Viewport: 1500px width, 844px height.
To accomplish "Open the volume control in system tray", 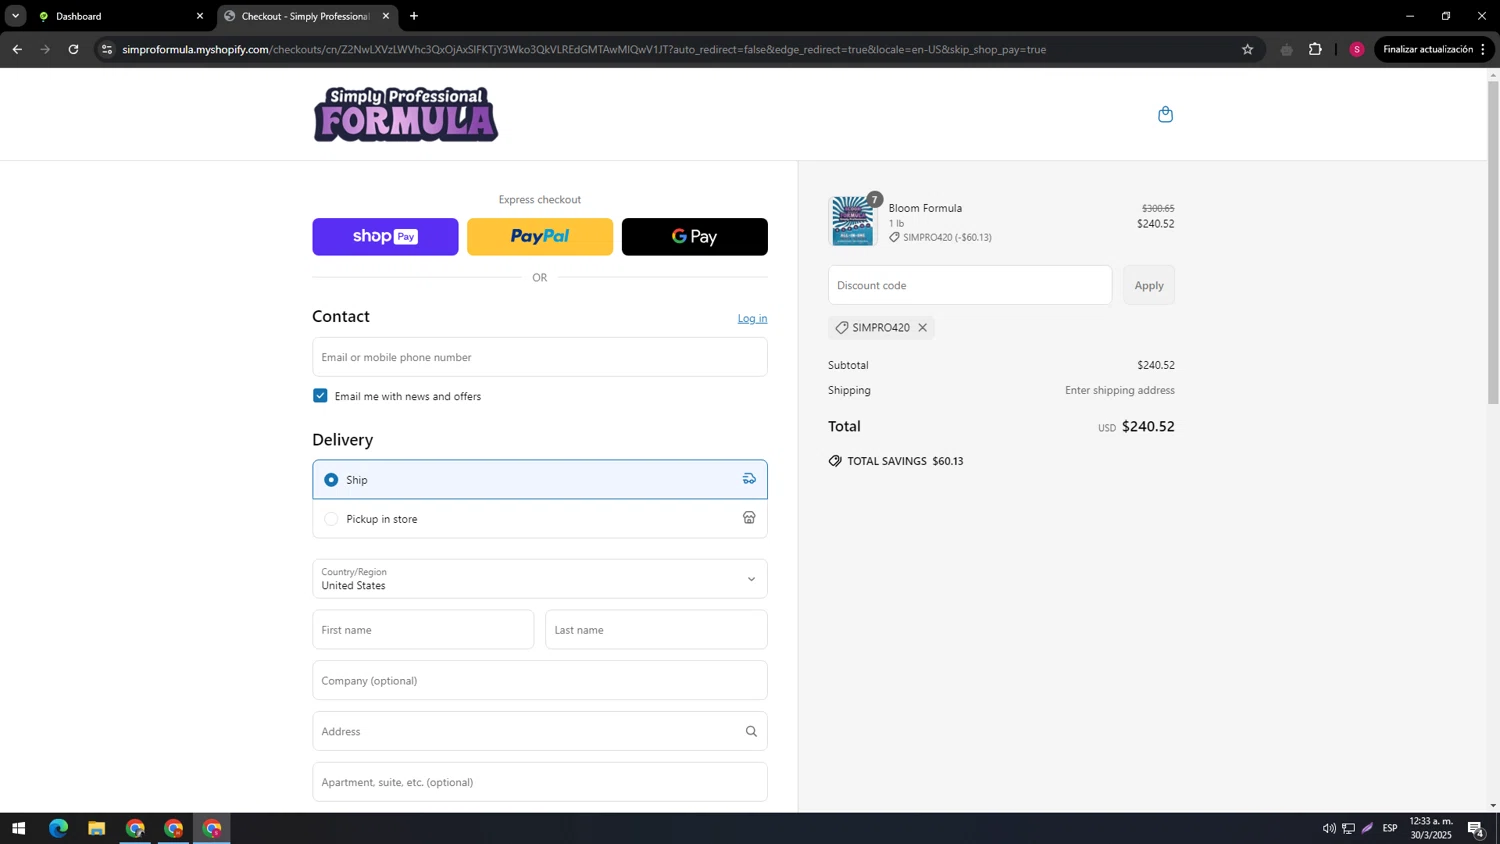I will (1329, 829).
